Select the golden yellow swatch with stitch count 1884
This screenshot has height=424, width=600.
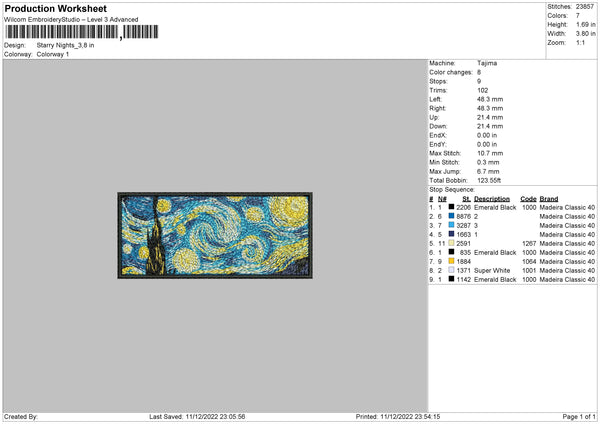point(452,261)
